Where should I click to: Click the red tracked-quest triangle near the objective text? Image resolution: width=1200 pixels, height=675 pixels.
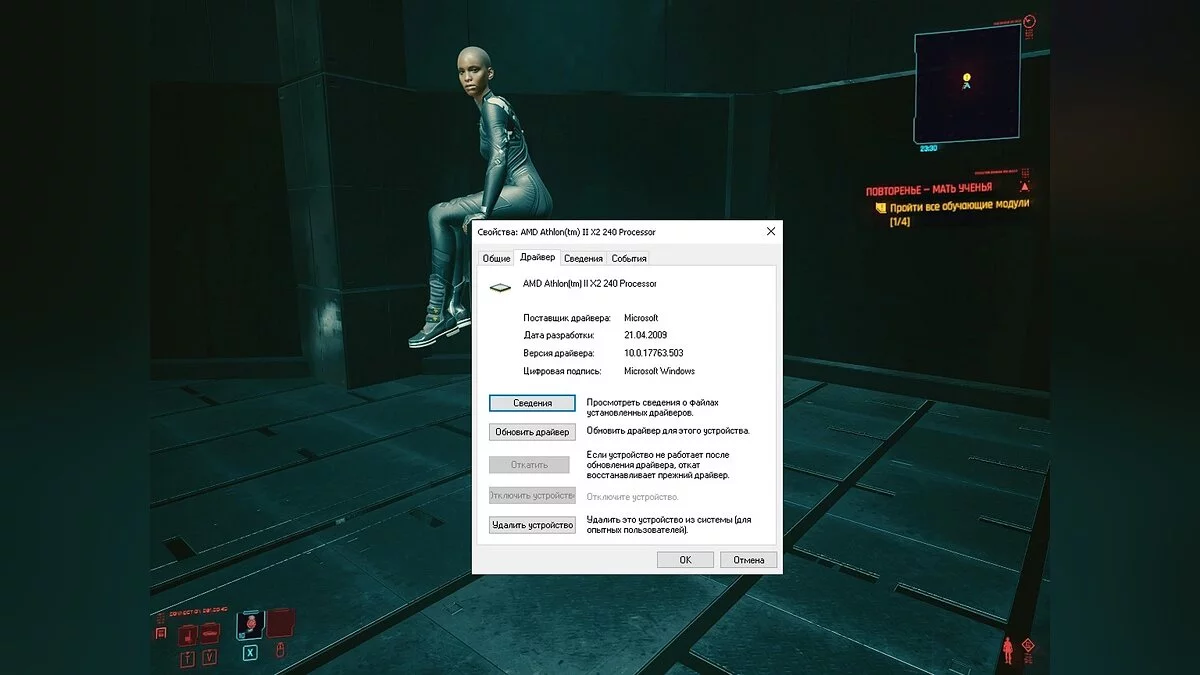[1025, 186]
